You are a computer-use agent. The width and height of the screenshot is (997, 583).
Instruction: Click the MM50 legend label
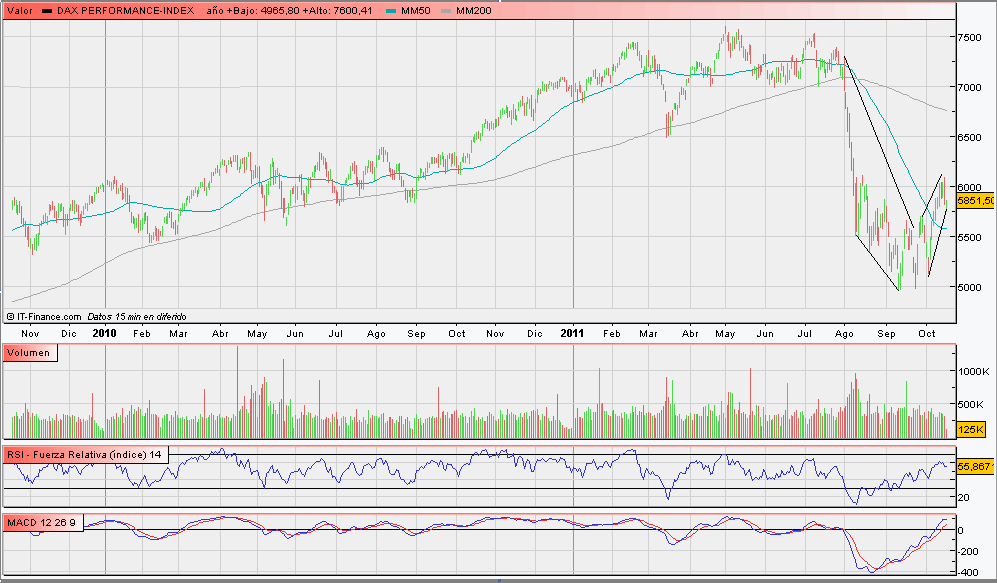415,11
